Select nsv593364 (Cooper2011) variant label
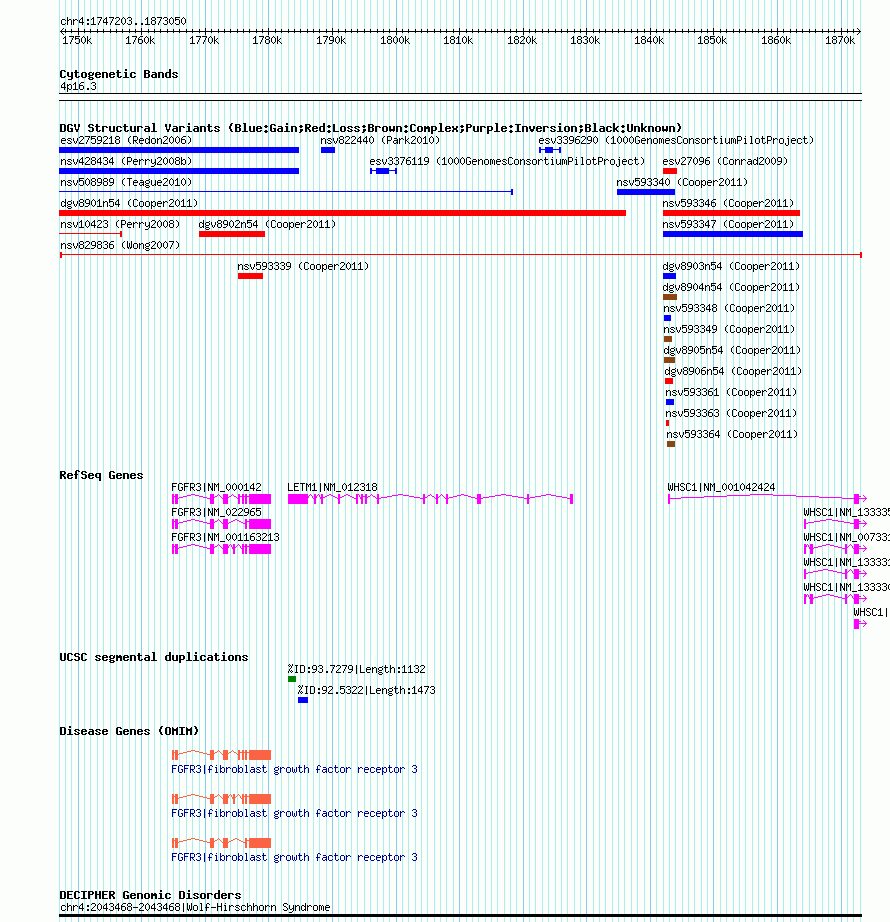This screenshot has width=890, height=922. pyautogui.click(x=732, y=435)
